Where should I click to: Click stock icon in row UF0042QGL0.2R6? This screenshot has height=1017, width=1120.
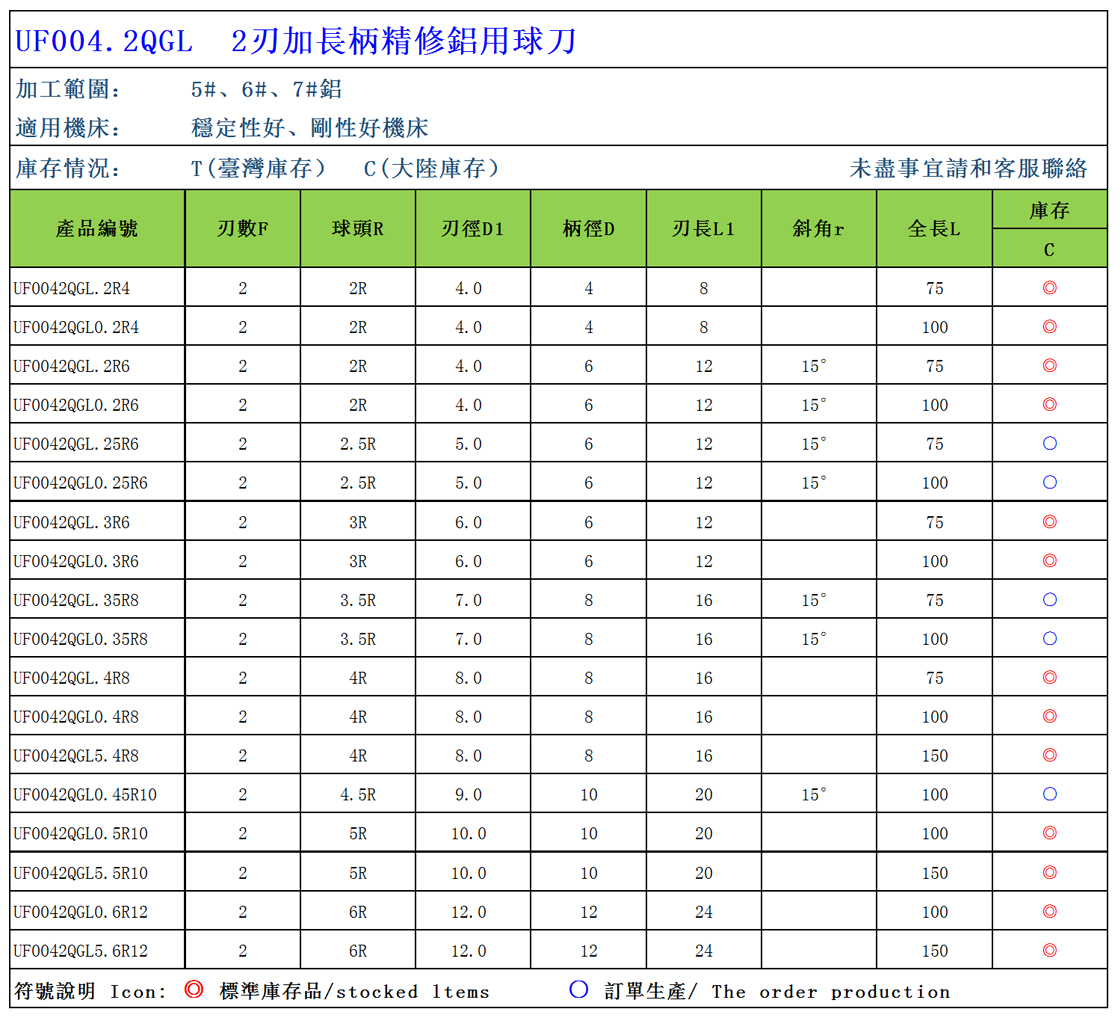tap(1049, 404)
